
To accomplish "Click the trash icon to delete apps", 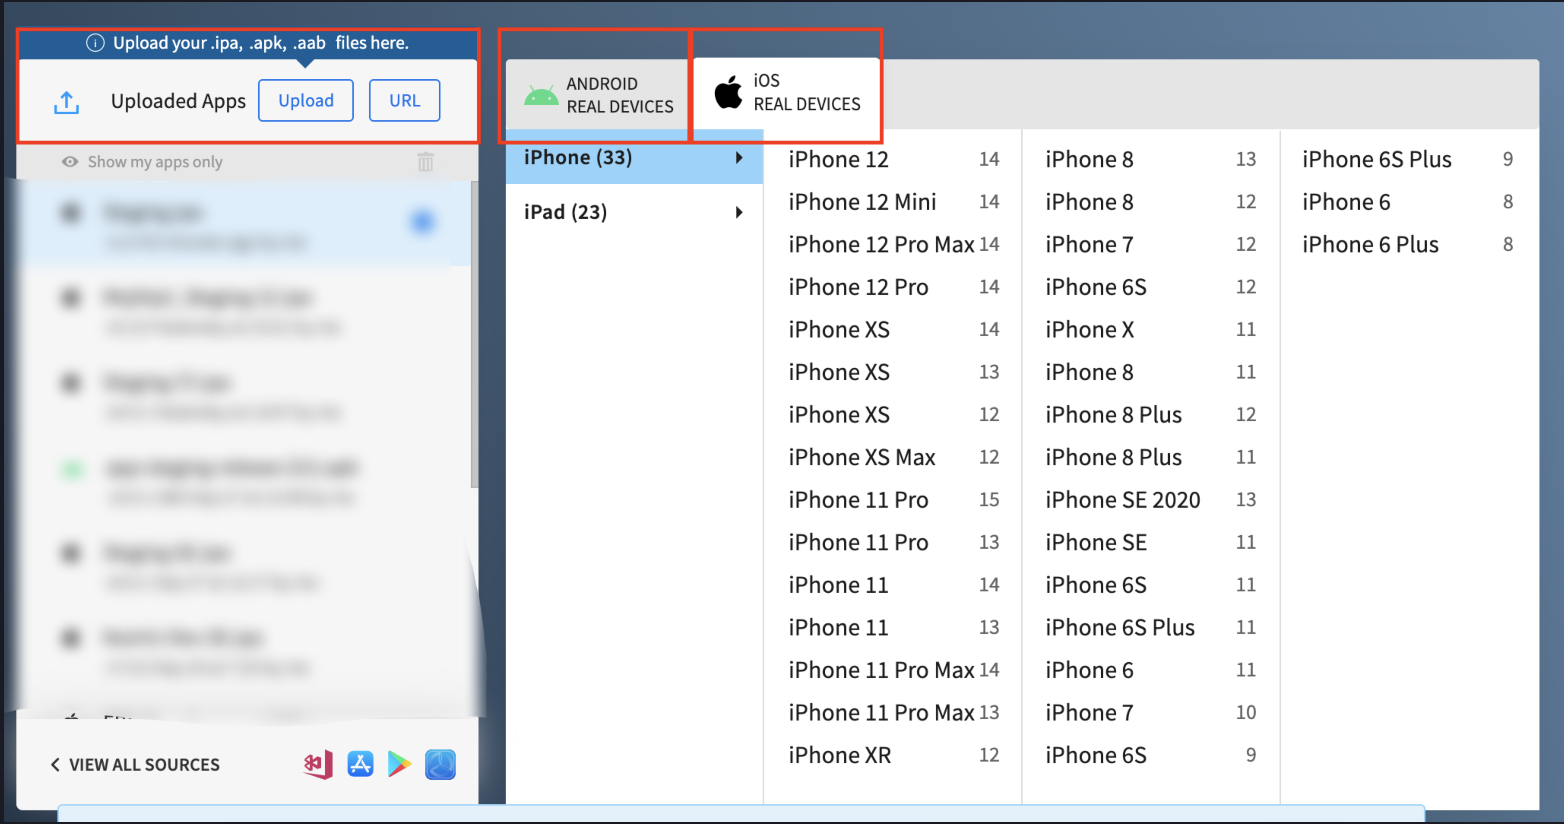I will pyautogui.click(x=426, y=161).
